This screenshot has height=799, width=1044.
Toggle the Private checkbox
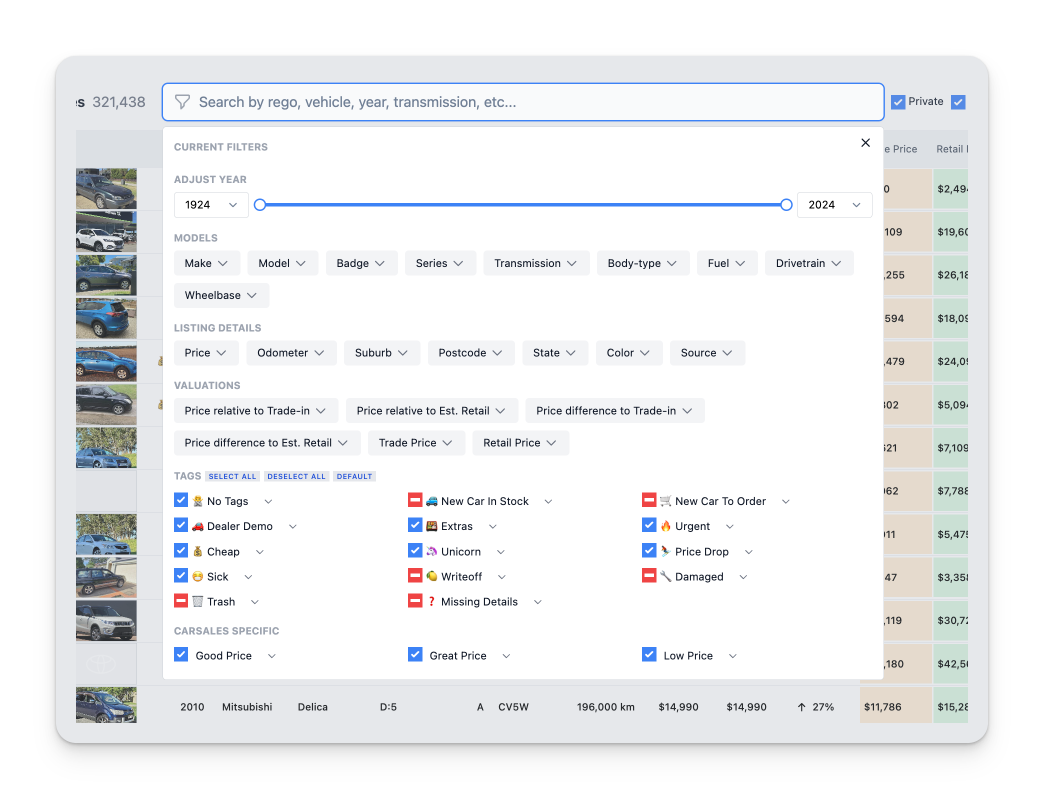pyautogui.click(x=898, y=102)
